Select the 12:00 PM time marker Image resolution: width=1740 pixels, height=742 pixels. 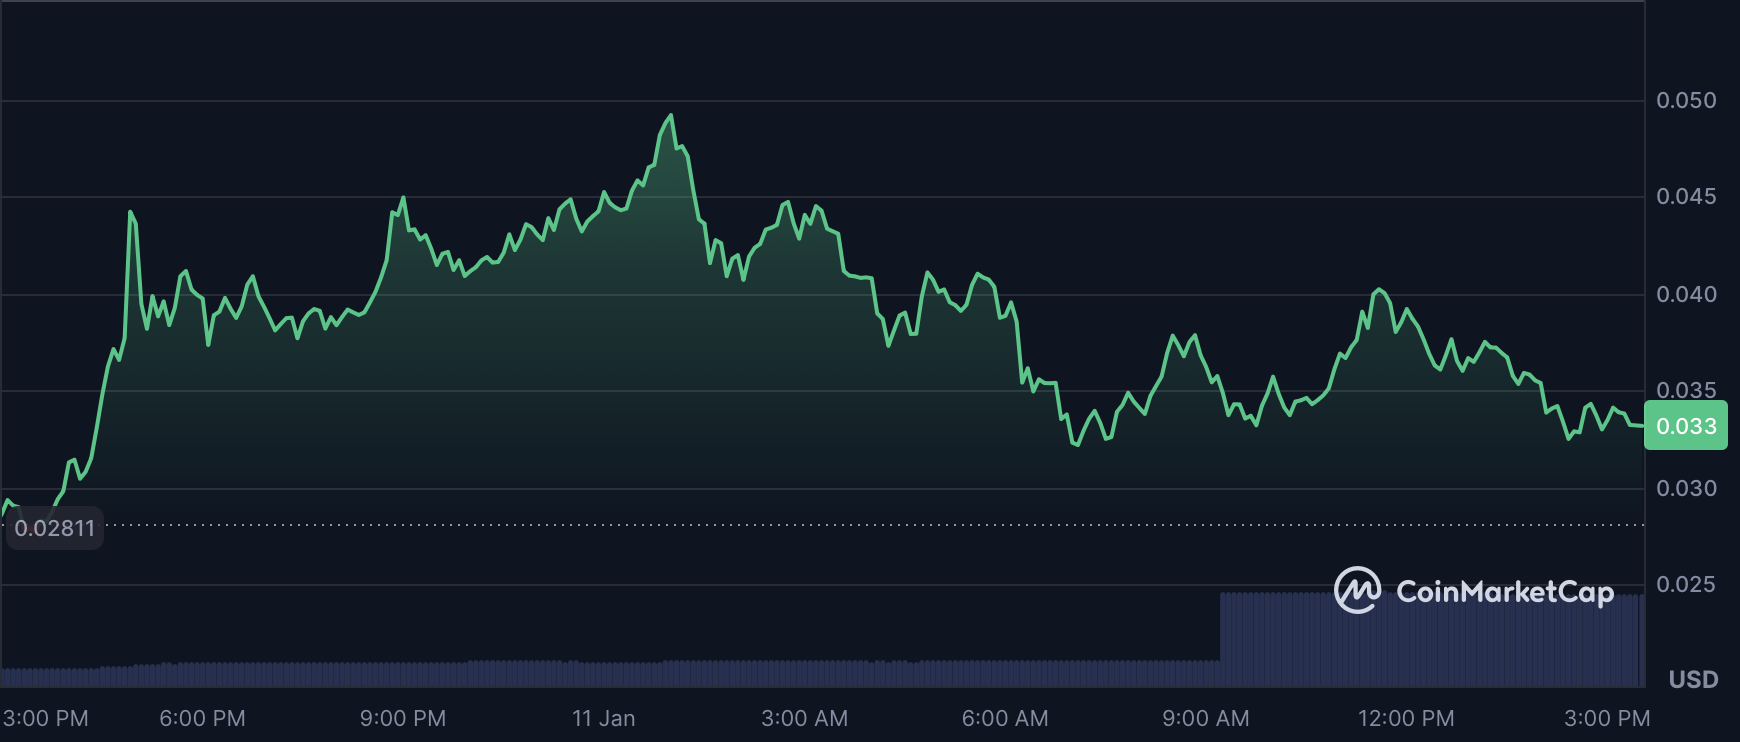tap(1406, 718)
